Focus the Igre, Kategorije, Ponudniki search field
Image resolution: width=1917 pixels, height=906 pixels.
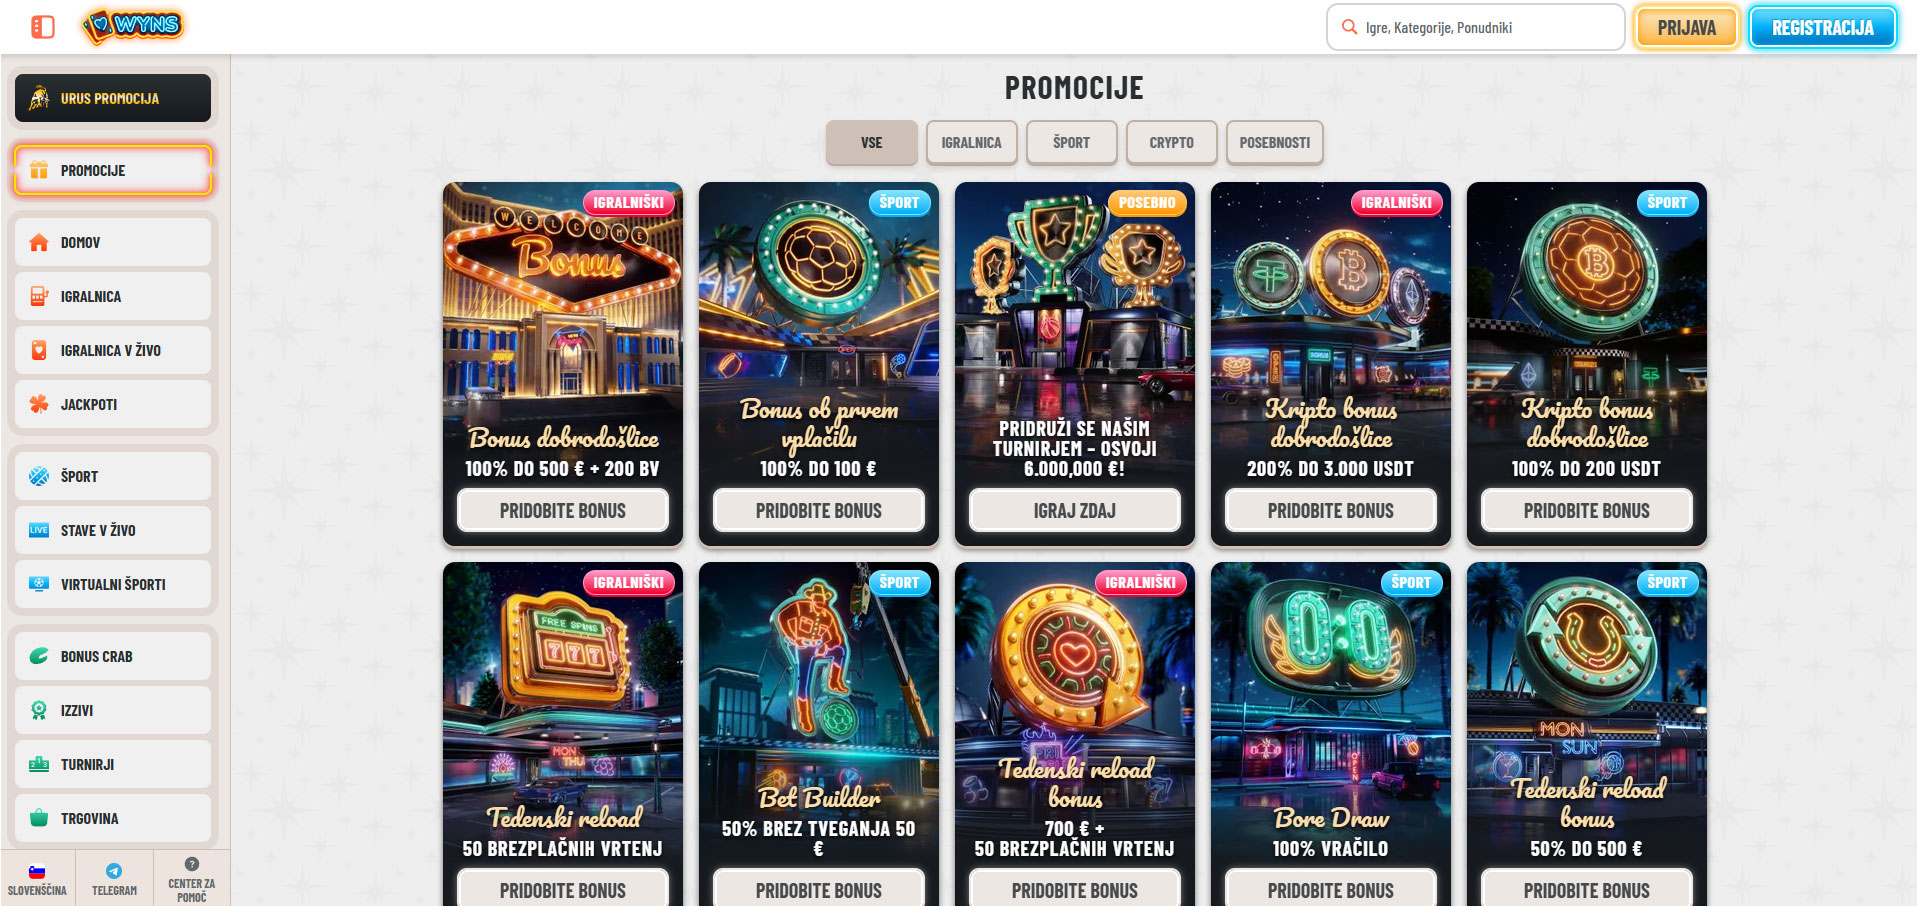click(x=1475, y=28)
